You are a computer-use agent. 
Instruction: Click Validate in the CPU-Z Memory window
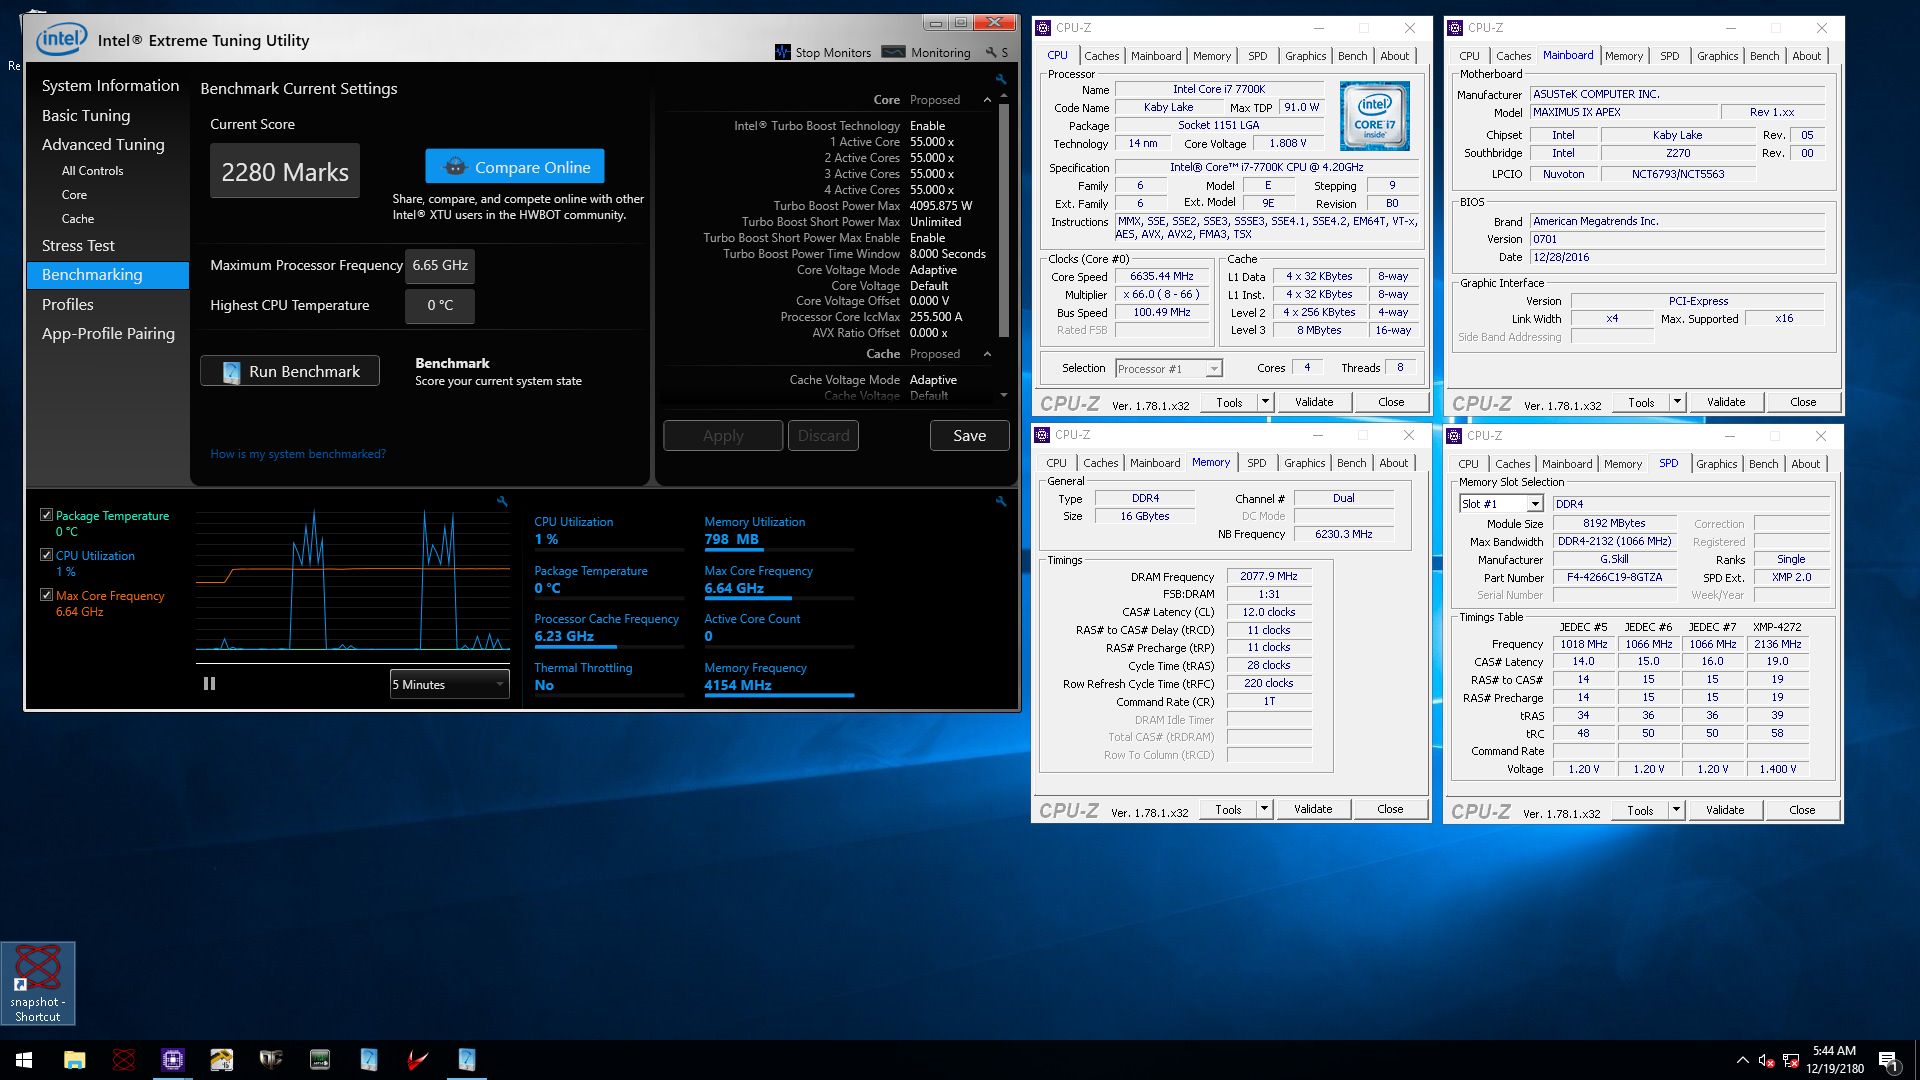[1313, 809]
